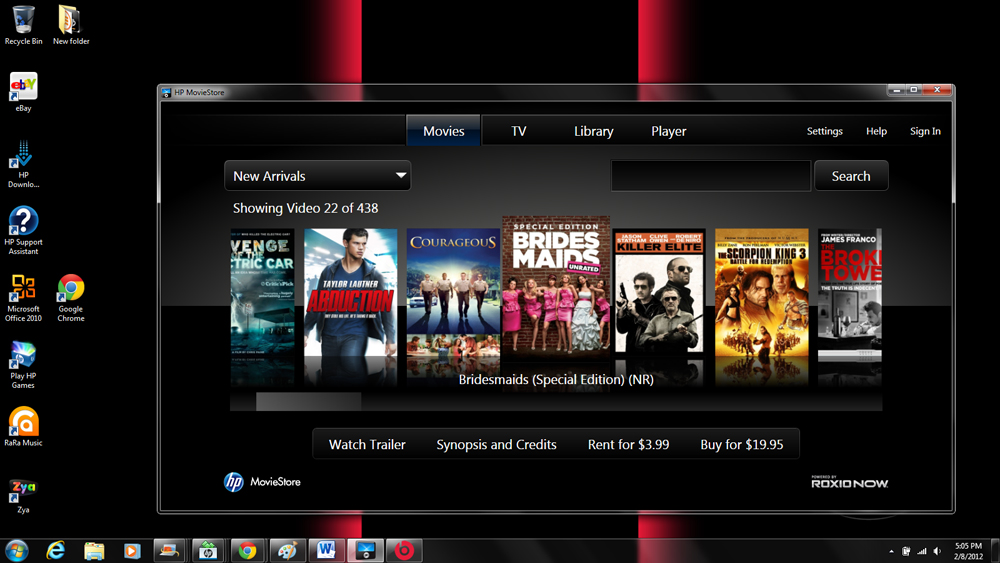This screenshot has width=1000, height=563.
Task: Open HP Support Assistant shortcut
Action: 24,230
